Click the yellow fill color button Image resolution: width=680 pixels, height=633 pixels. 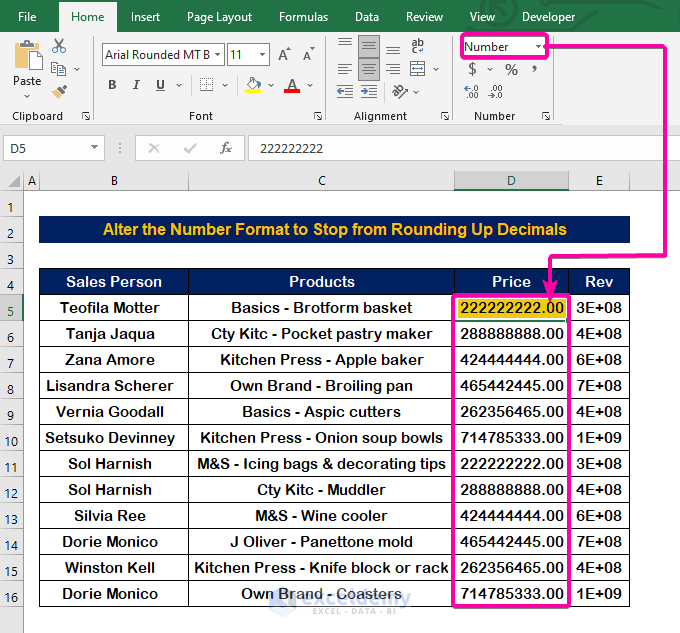point(254,86)
